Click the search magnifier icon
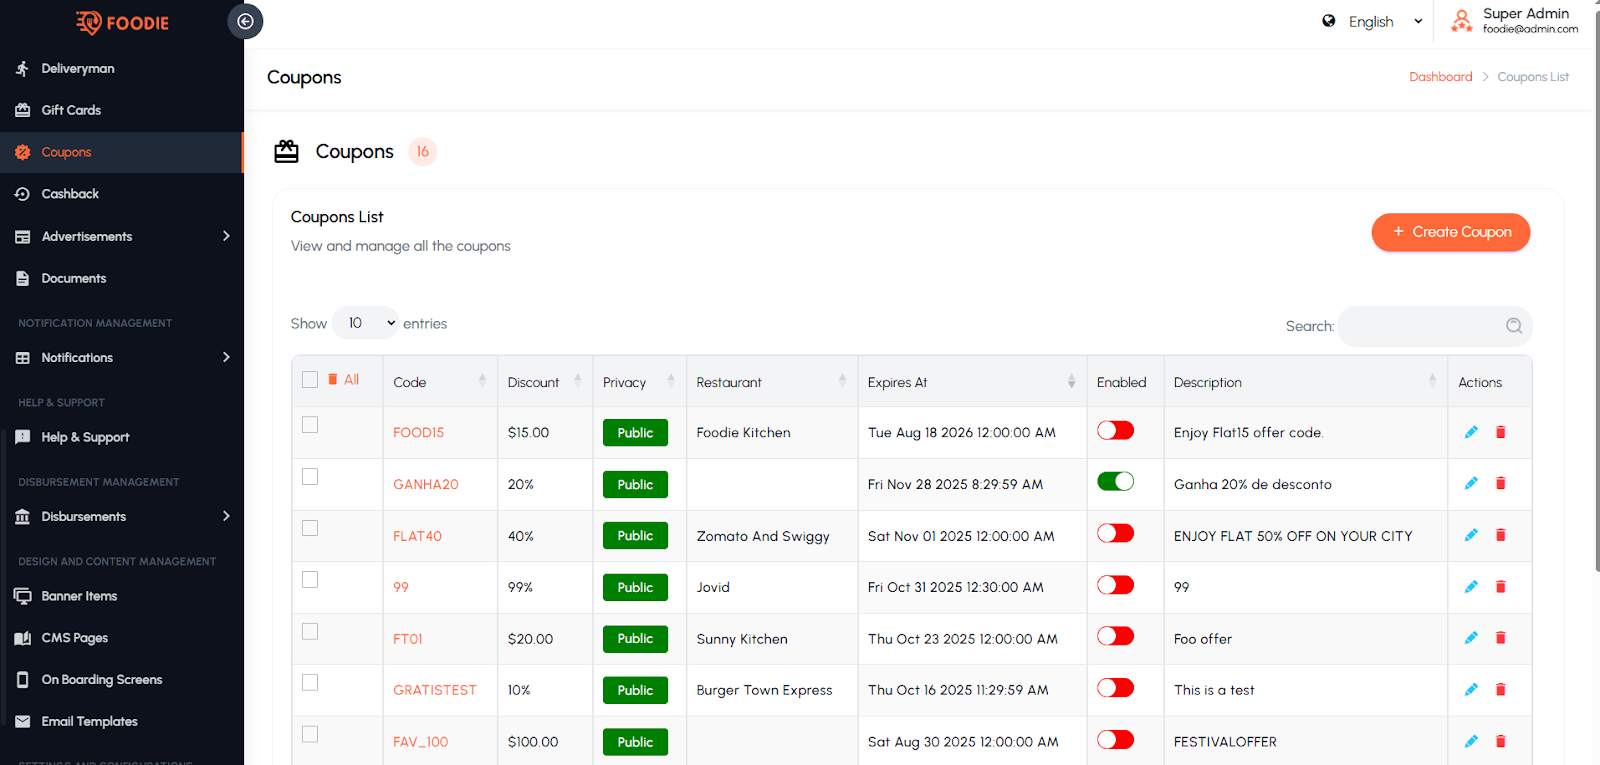 pos(1513,326)
